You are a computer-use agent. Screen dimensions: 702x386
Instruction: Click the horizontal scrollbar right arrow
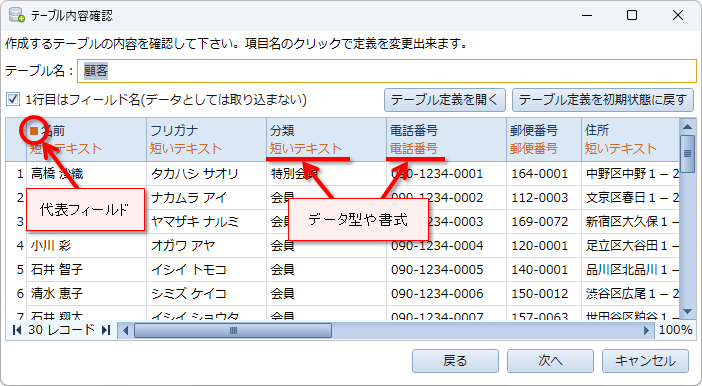coord(646,331)
